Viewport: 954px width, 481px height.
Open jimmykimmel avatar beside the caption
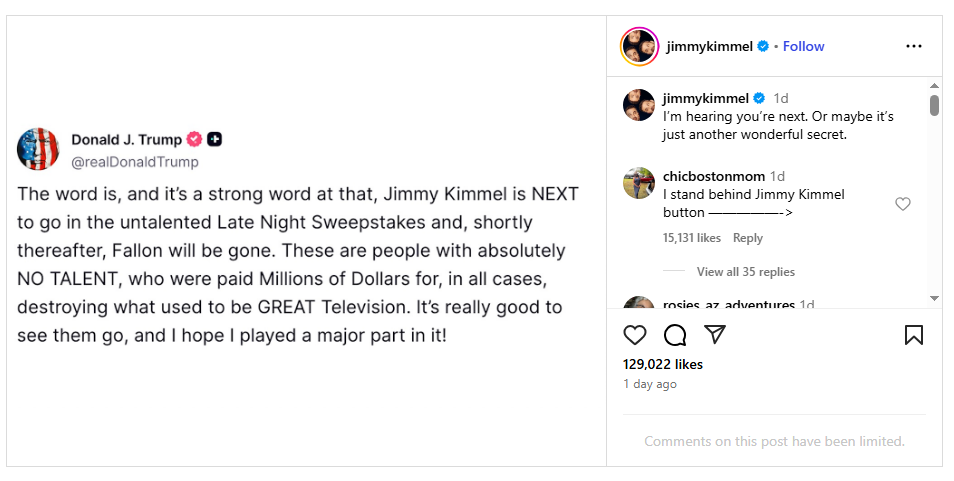639,105
